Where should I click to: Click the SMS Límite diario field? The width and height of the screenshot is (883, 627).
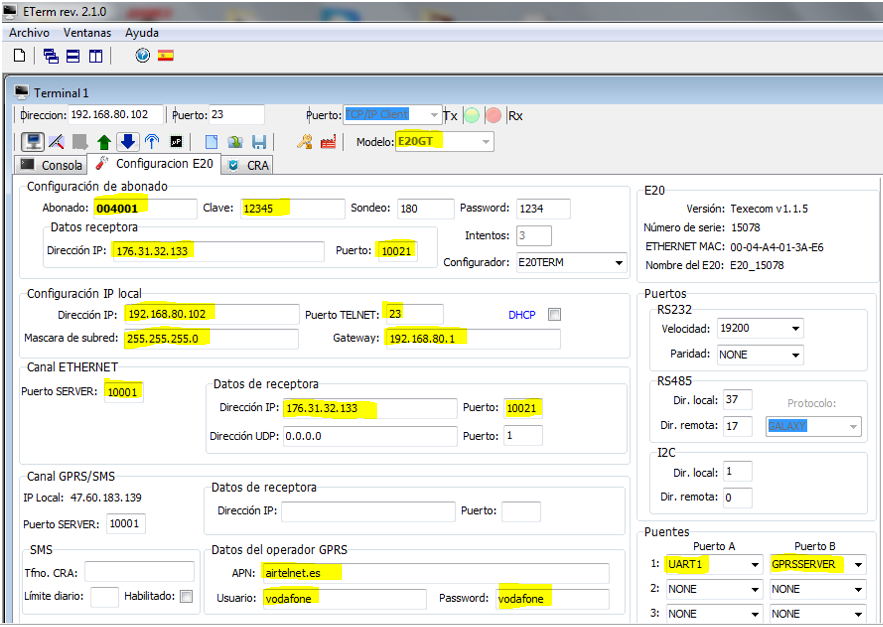pos(104,597)
